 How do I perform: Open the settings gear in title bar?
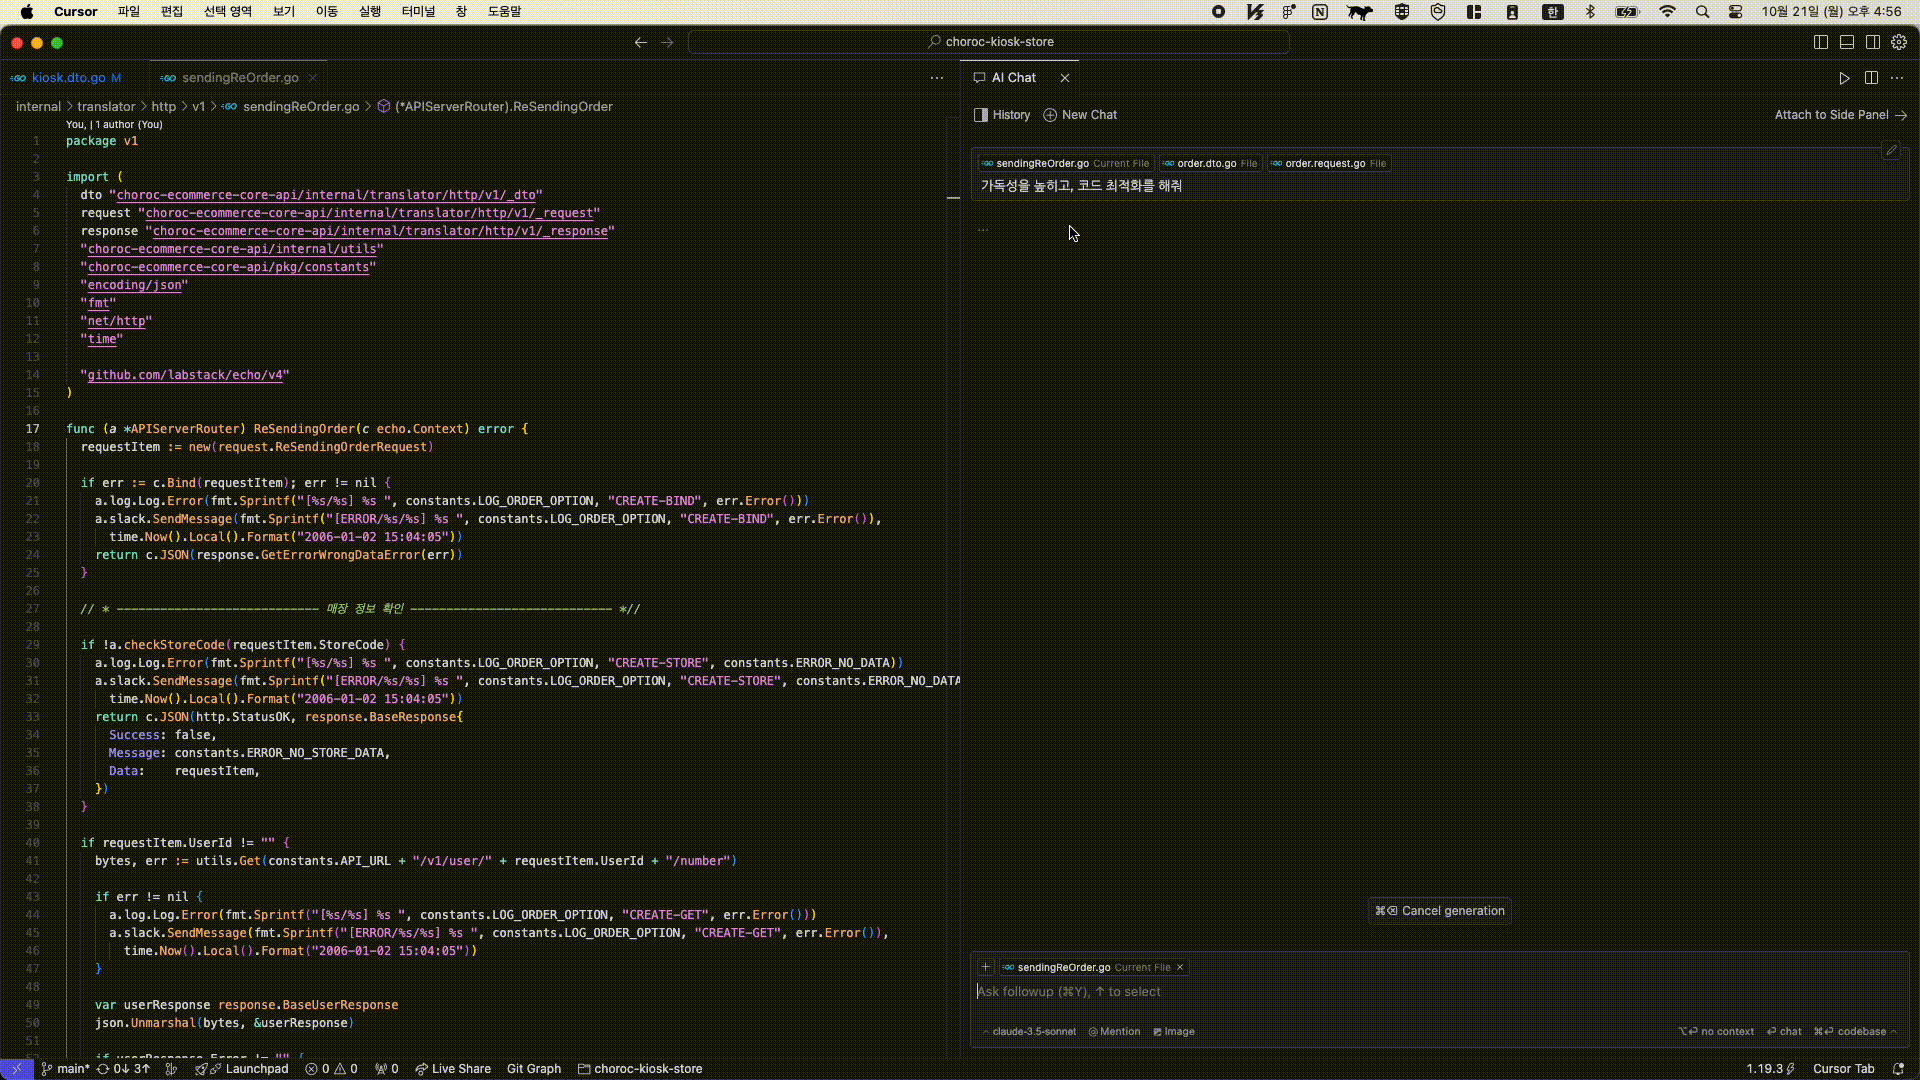1899,42
